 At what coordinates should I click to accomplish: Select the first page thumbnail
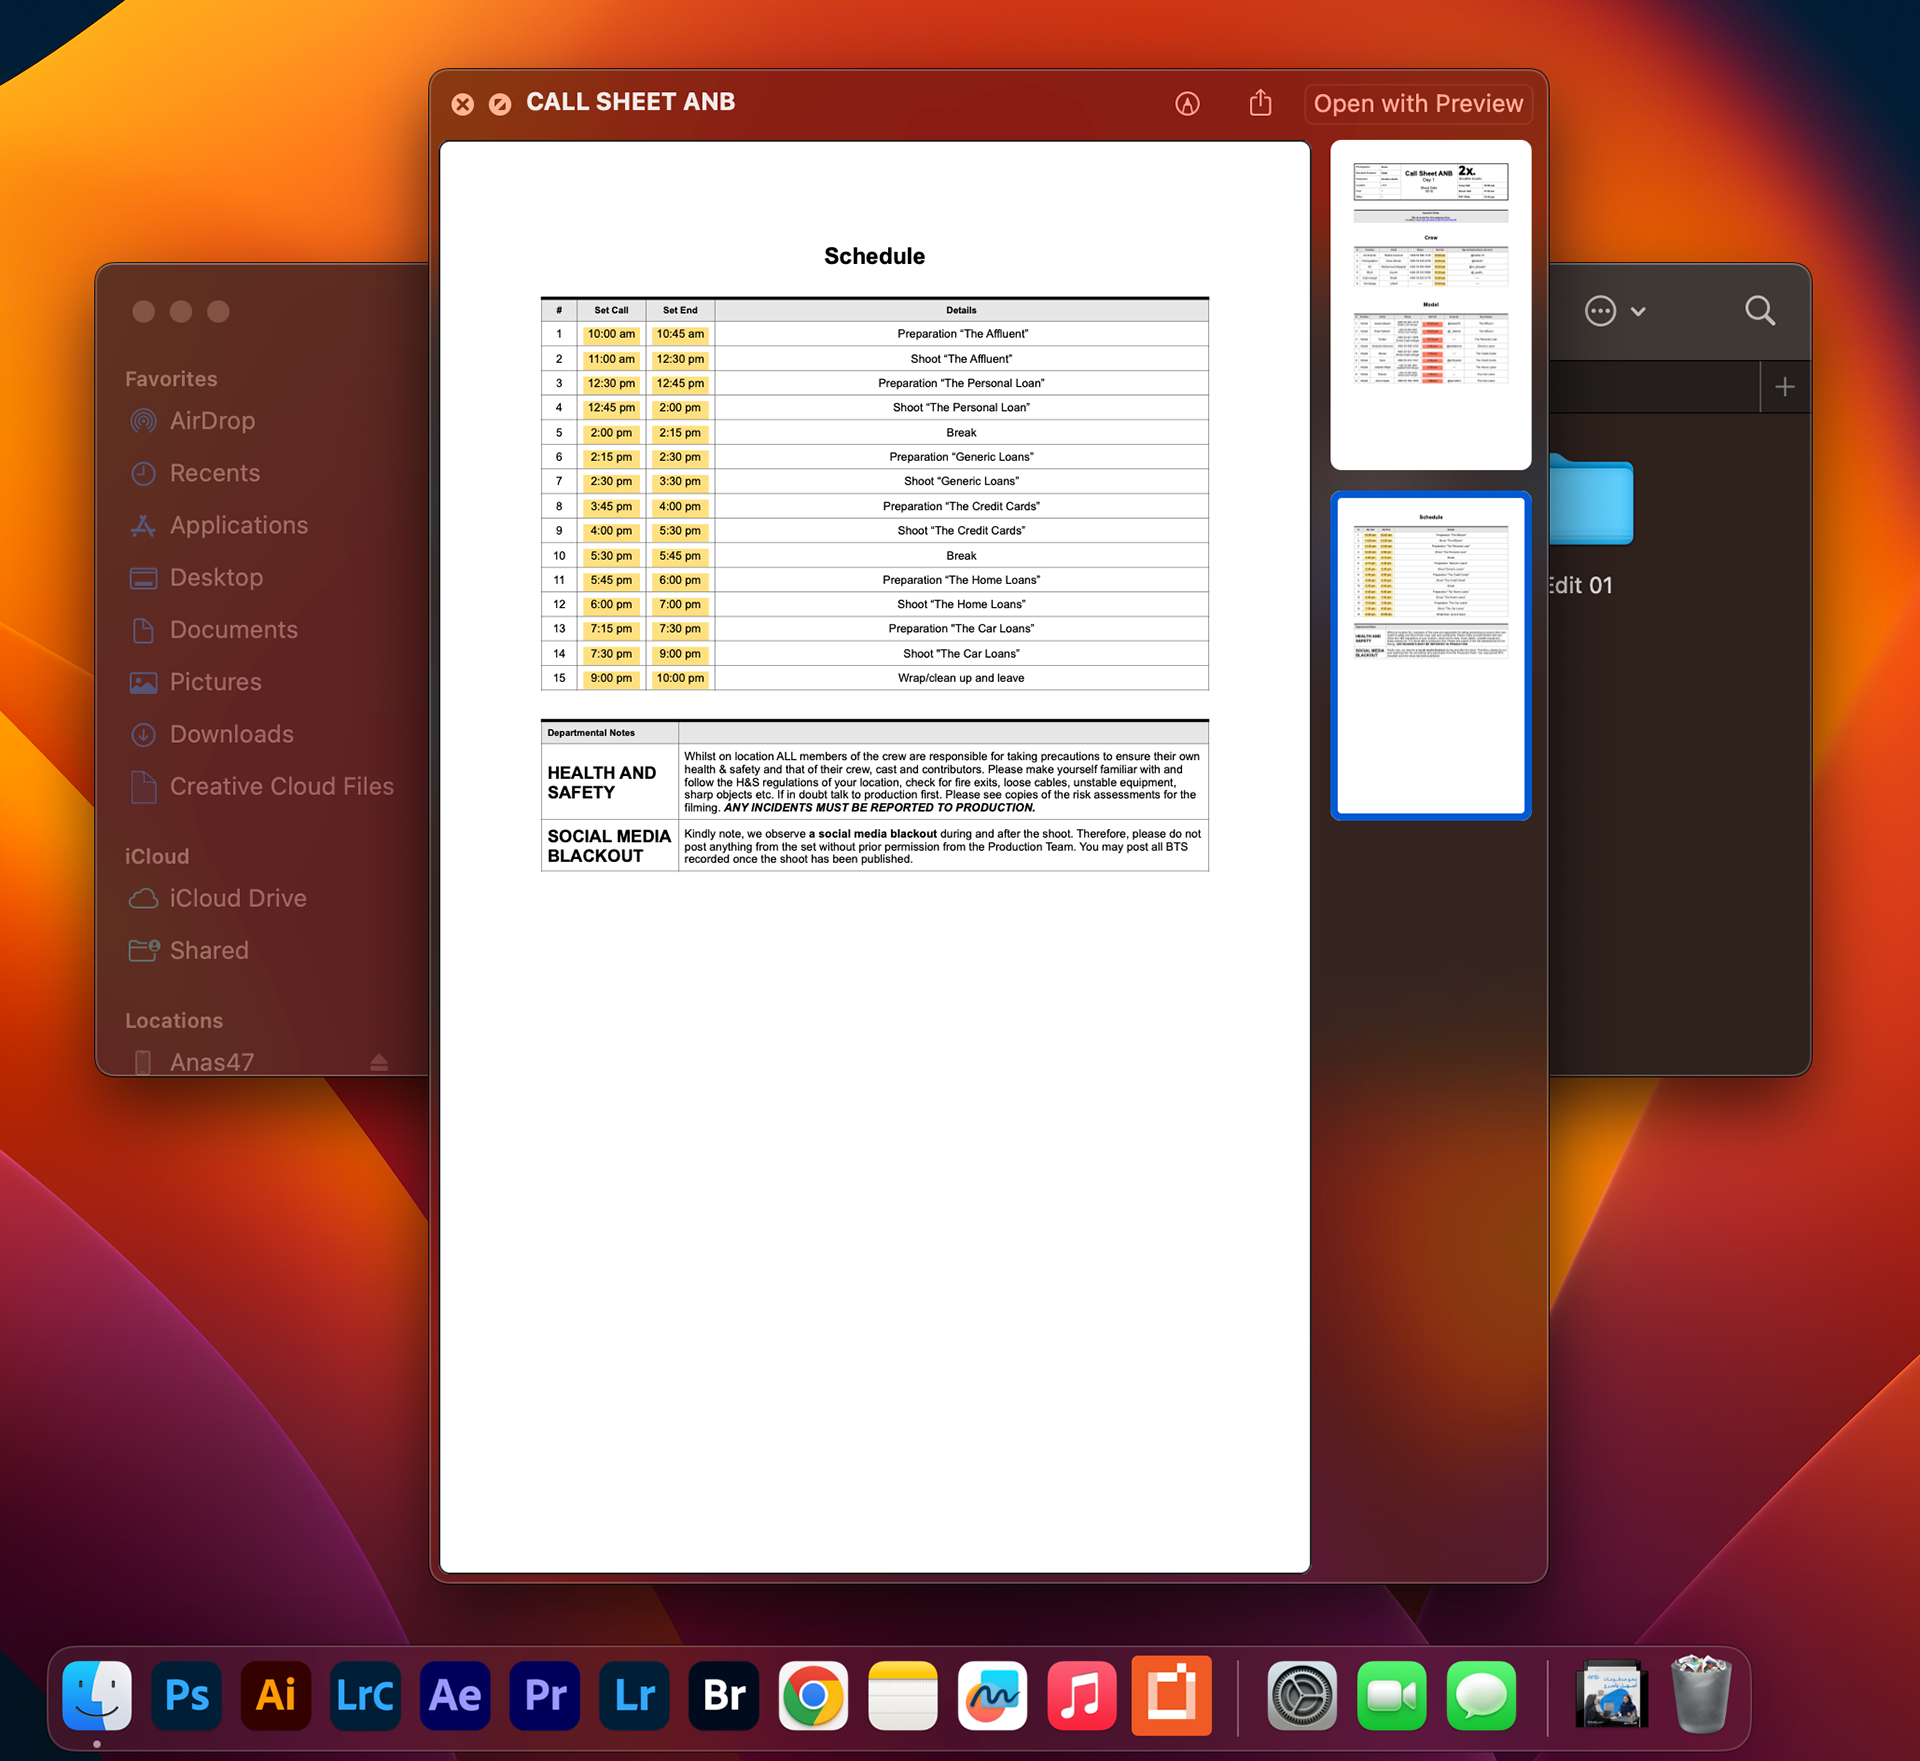1430,304
